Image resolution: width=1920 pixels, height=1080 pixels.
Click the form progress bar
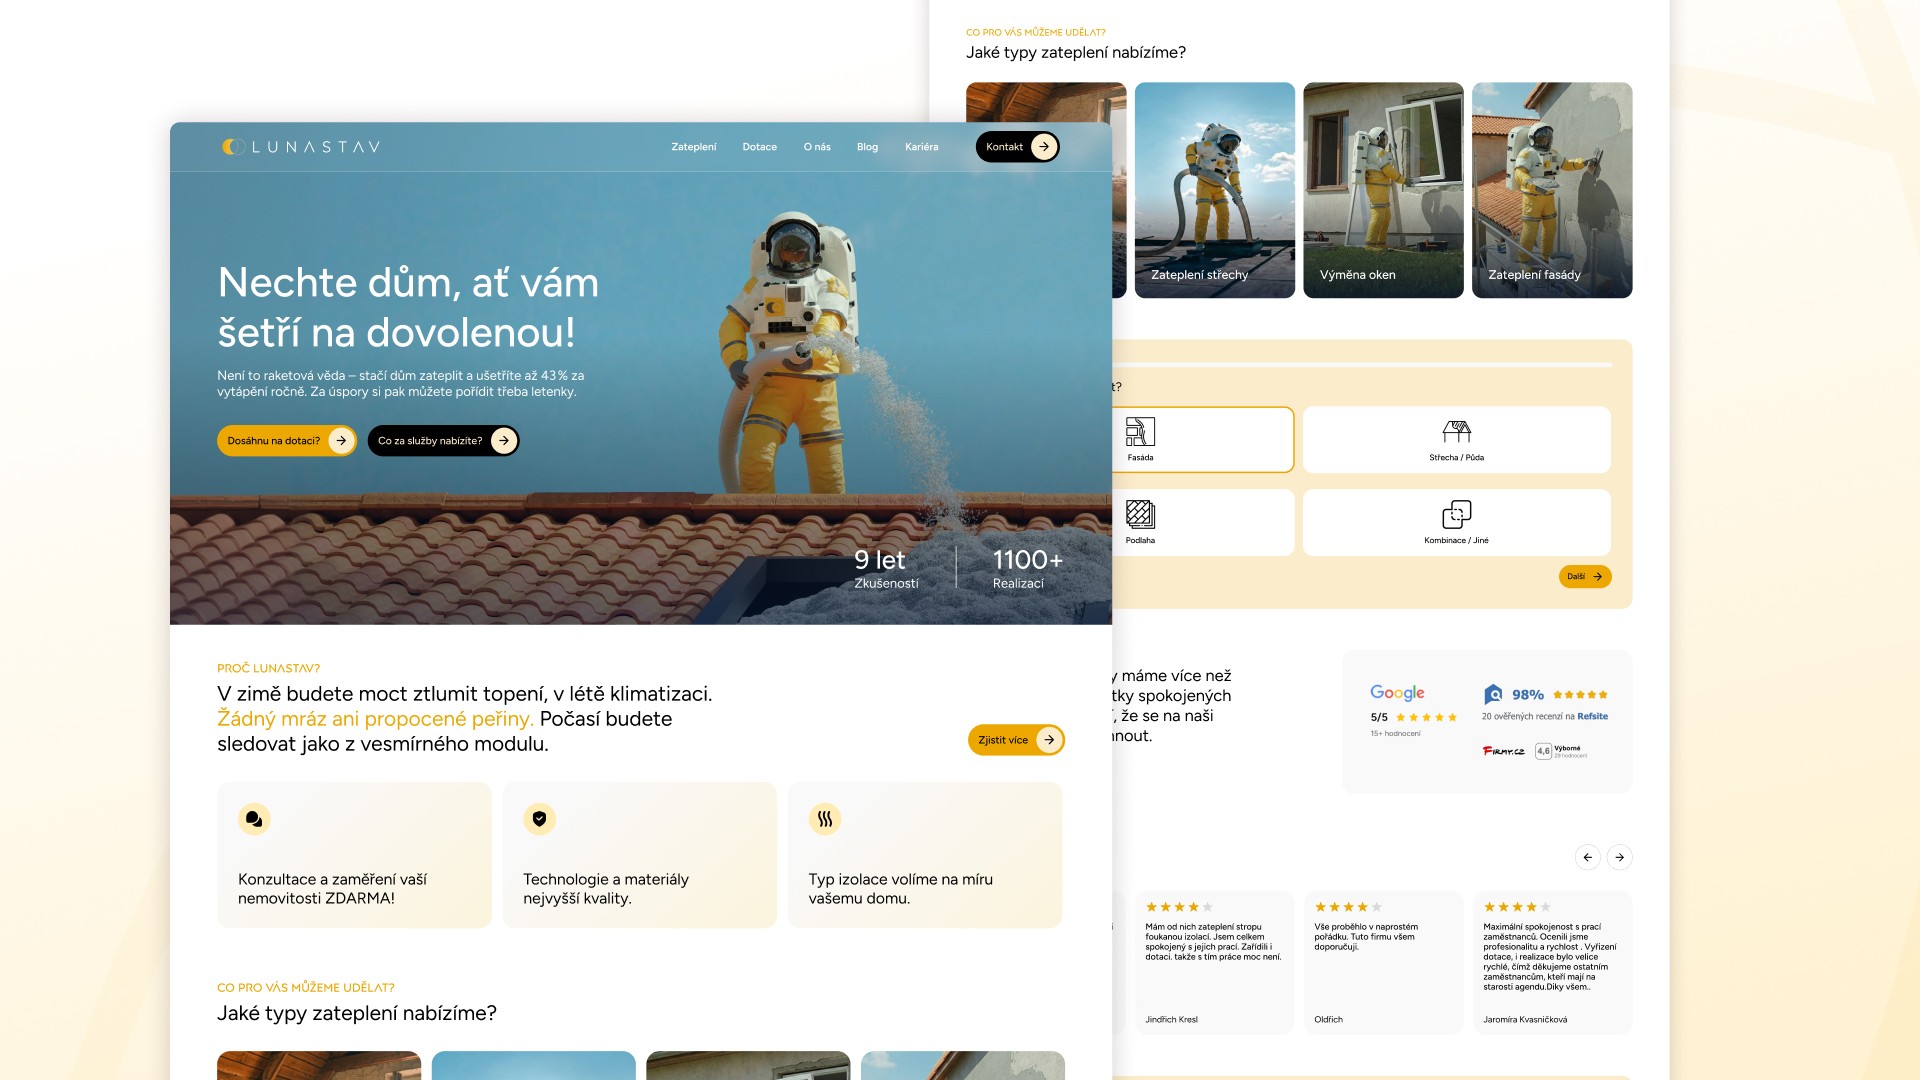click(x=1362, y=365)
